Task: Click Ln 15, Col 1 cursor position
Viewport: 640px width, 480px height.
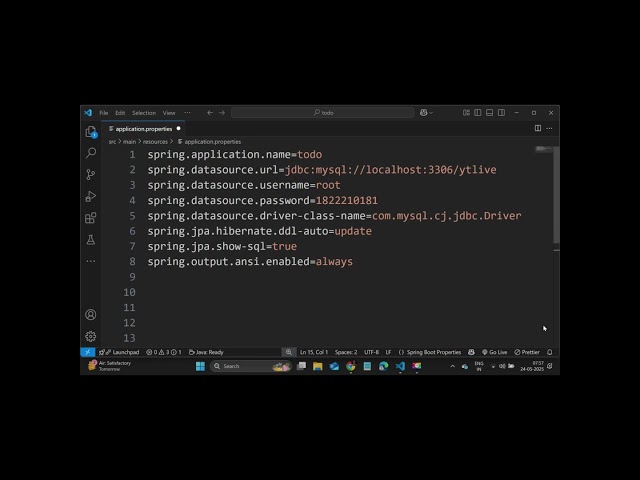Action: tap(314, 352)
